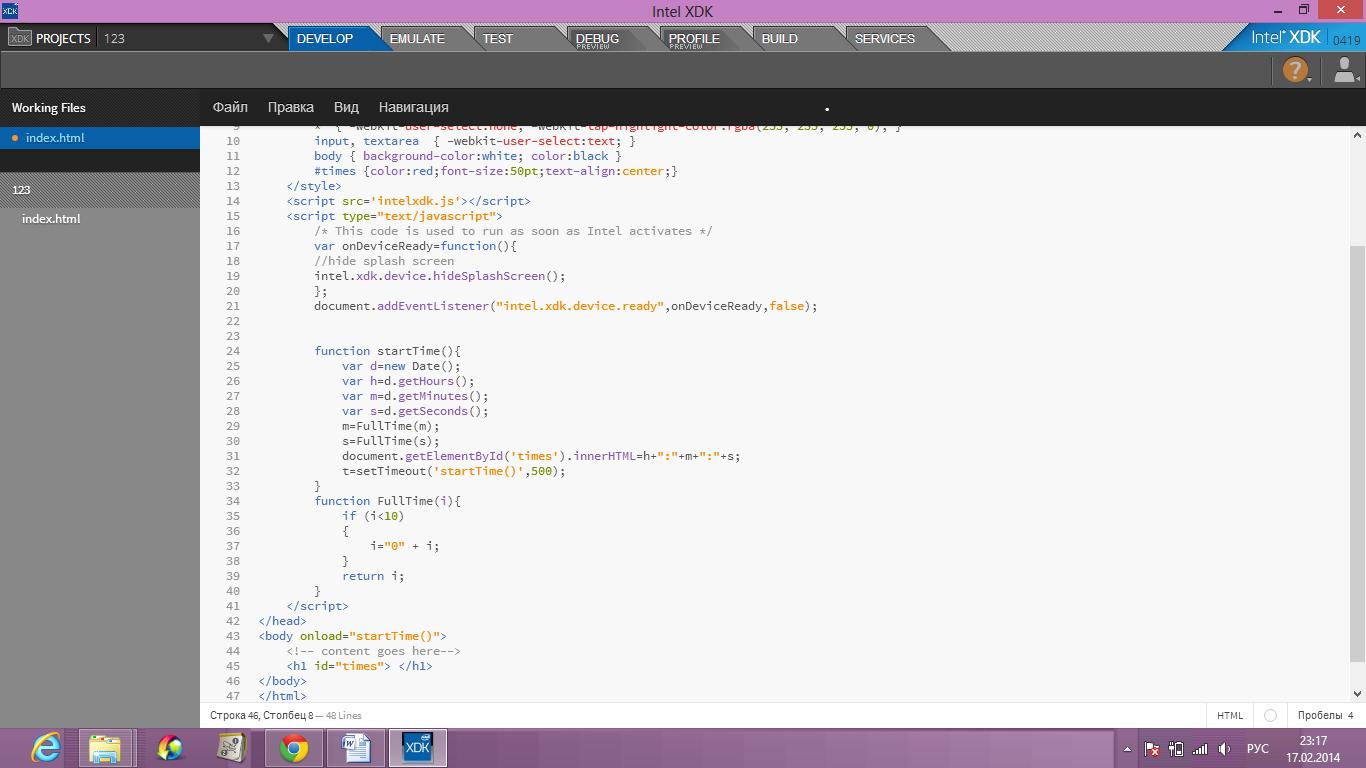This screenshot has height=768, width=1366.
Task: Click the version number 0419
Action: coord(1346,41)
